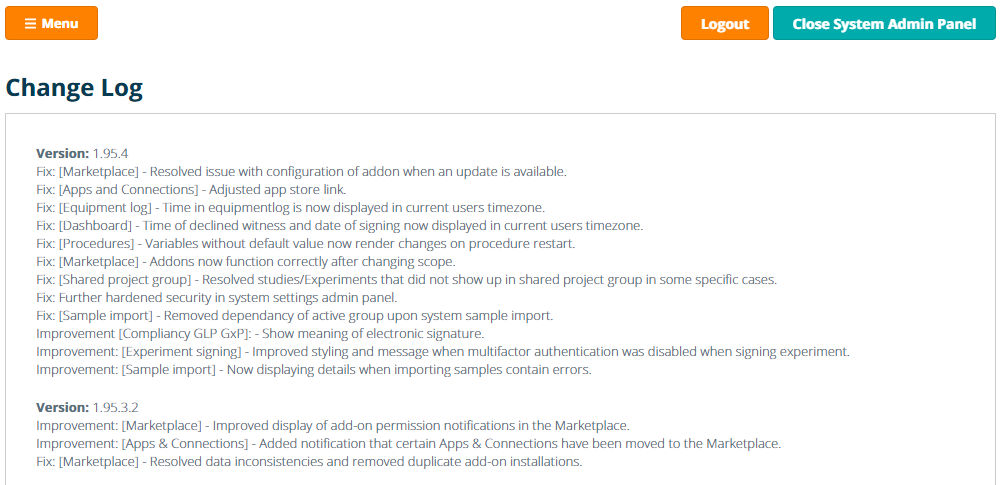Click the Sample import active group fix

click(x=294, y=315)
